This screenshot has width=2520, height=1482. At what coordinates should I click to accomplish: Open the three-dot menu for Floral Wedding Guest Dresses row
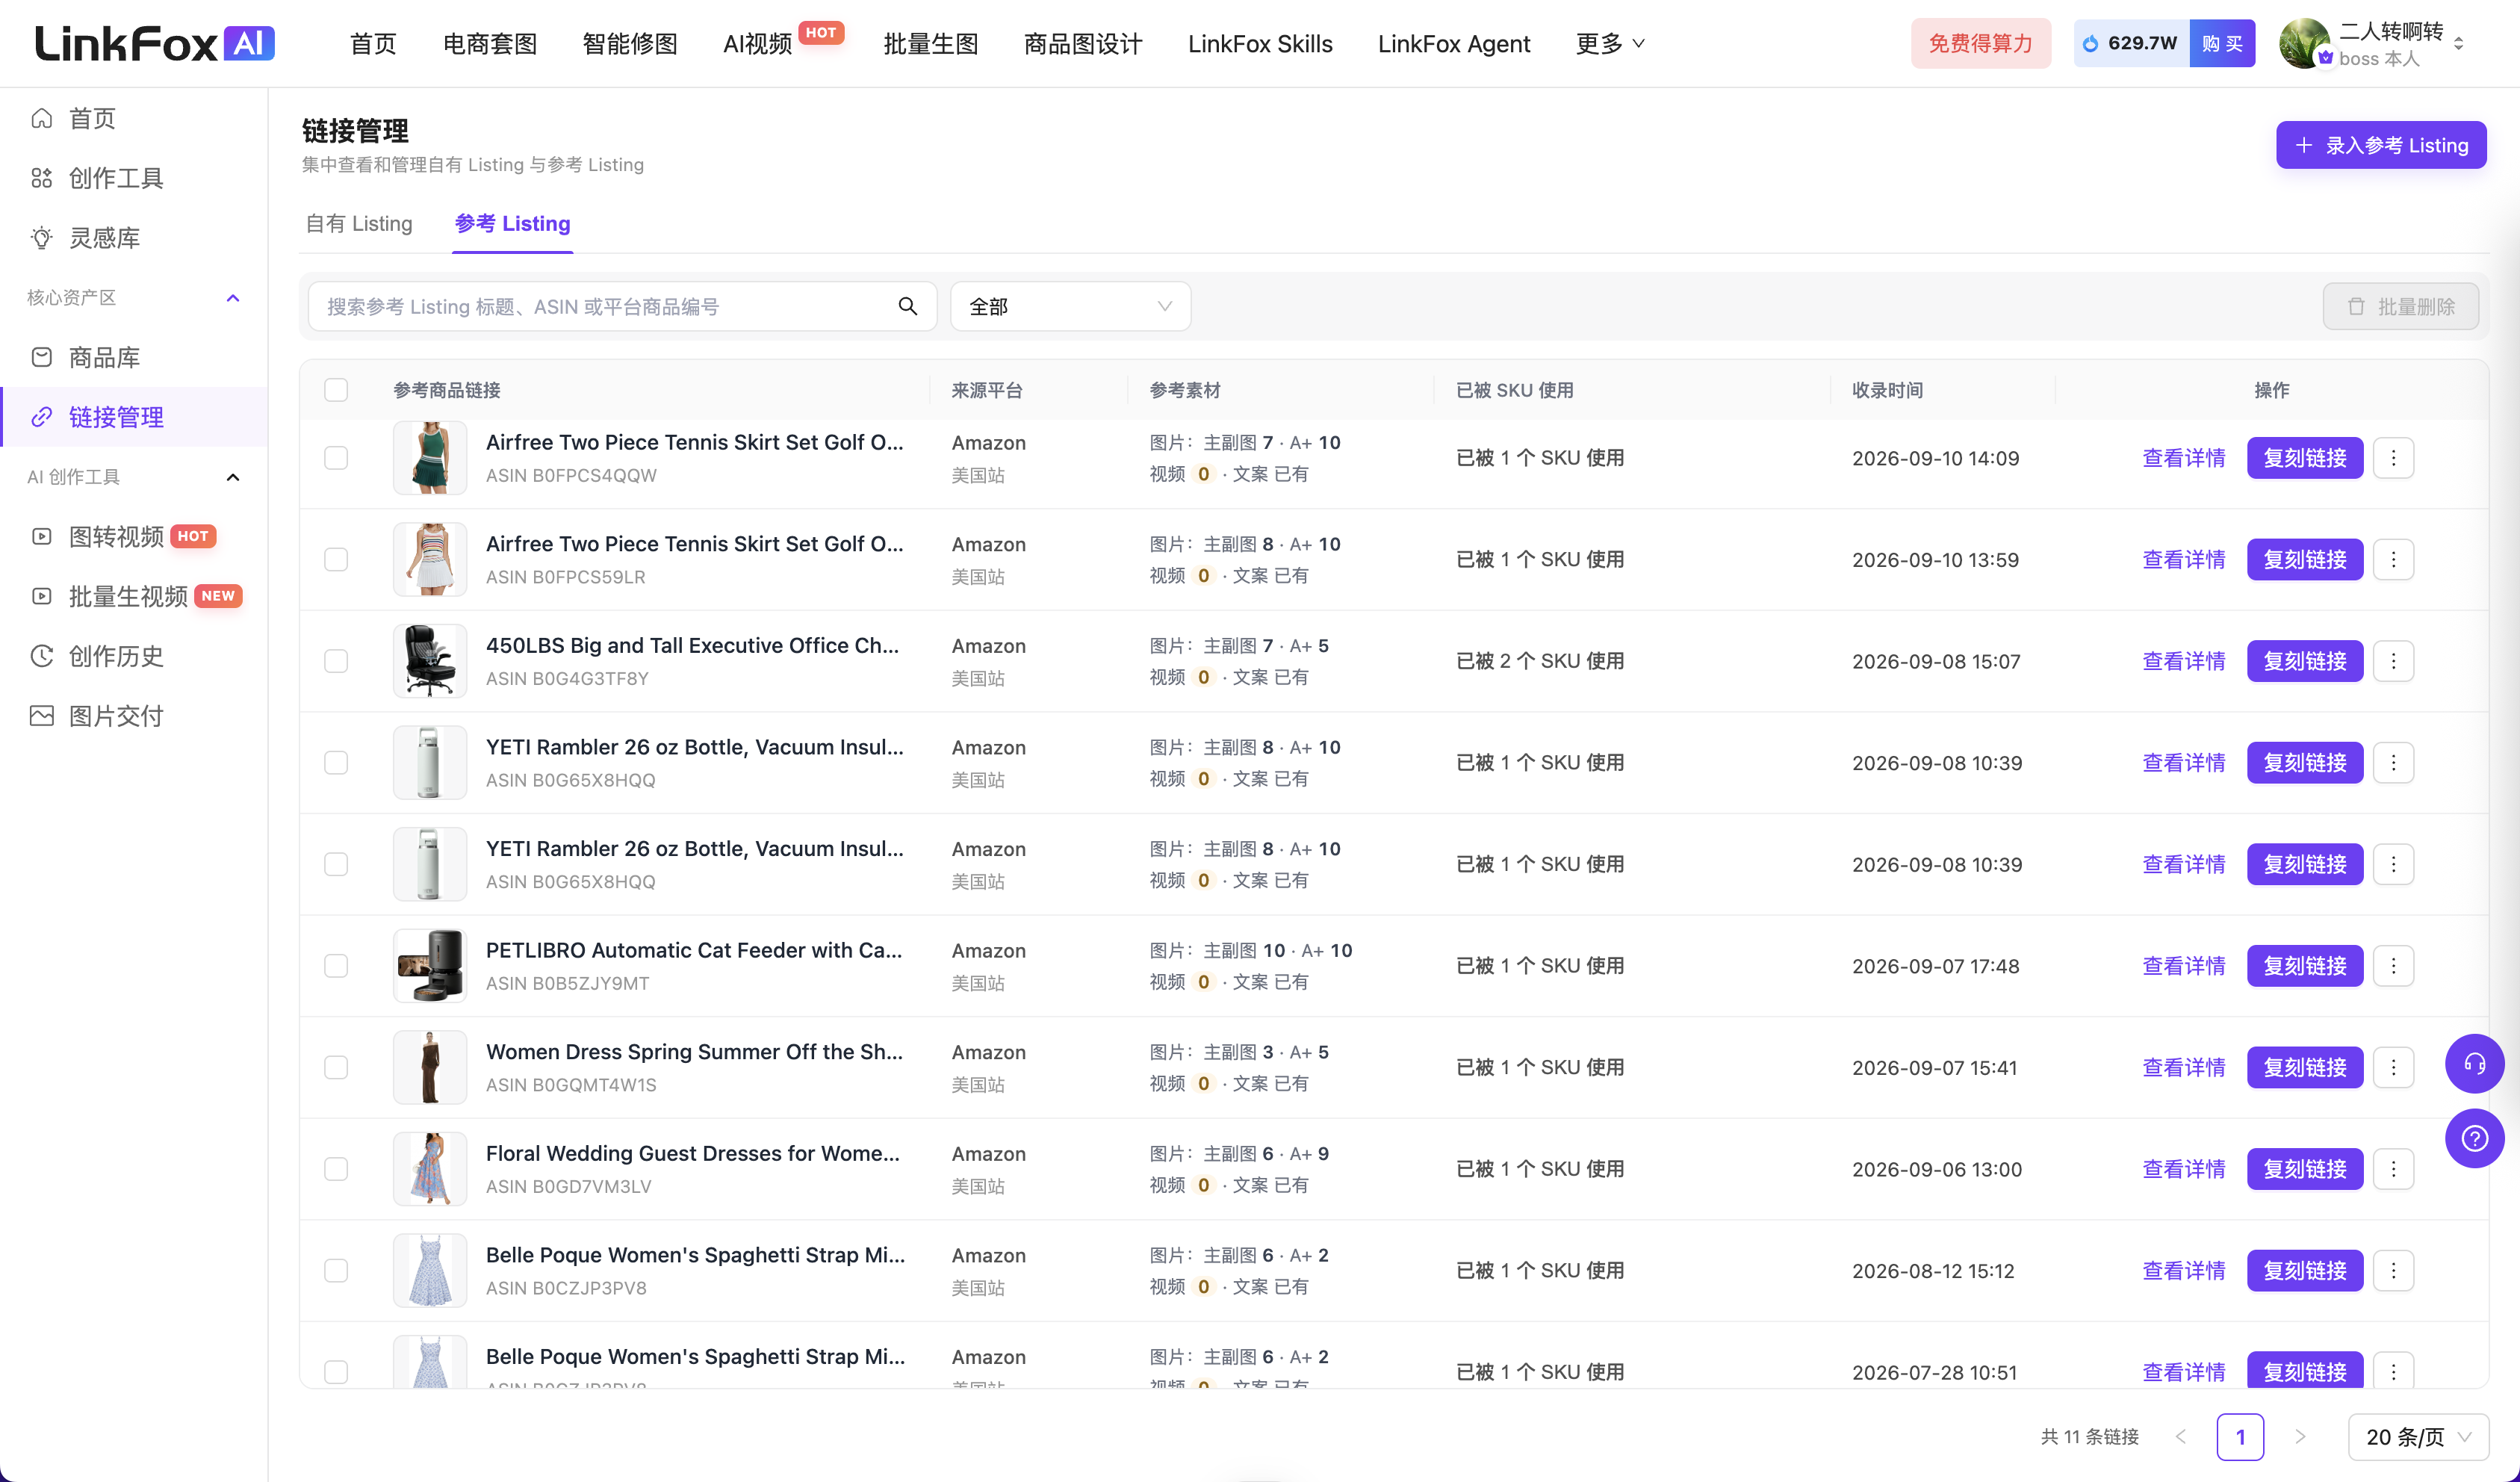[2393, 1169]
